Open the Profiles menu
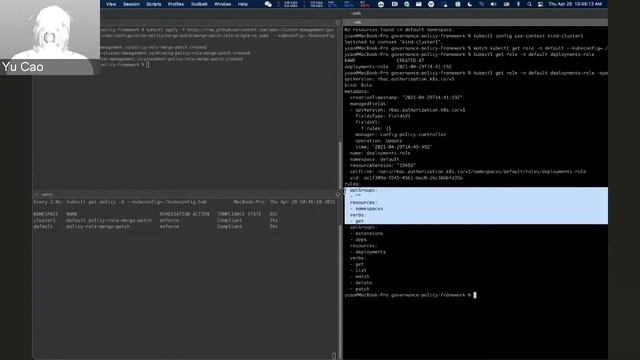 tap(176, 4)
